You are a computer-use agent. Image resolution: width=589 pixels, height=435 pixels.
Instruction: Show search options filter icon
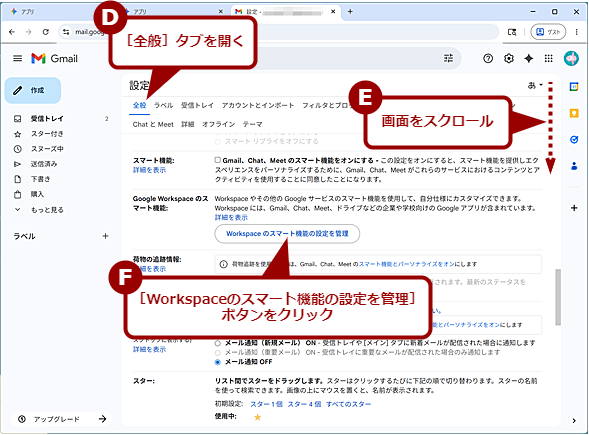pos(448,59)
